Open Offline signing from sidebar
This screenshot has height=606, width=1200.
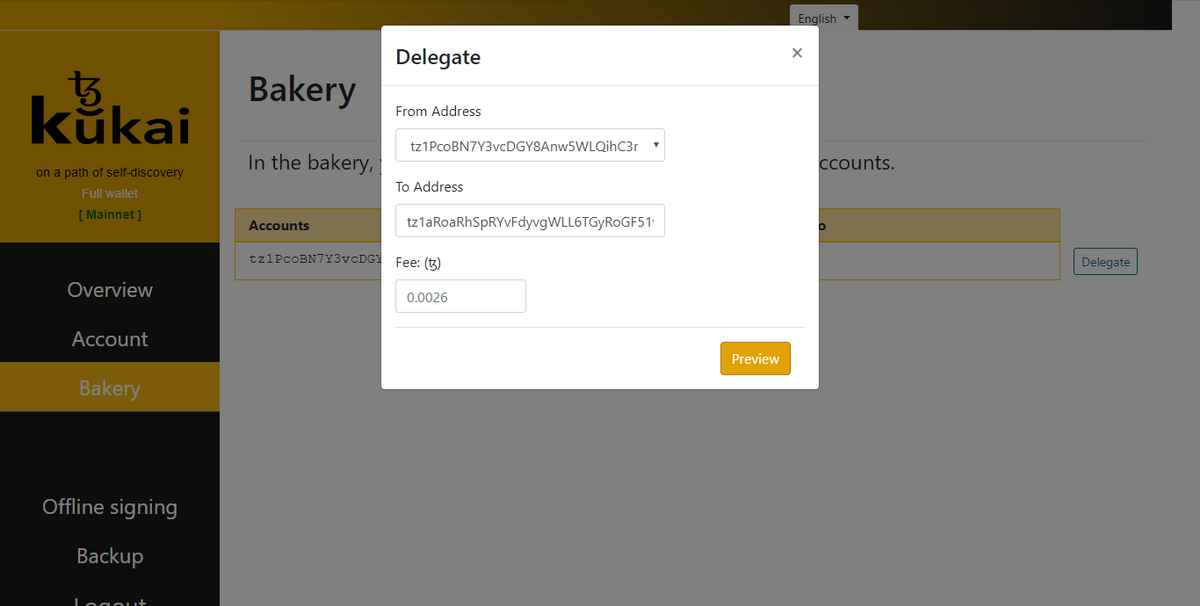click(110, 507)
